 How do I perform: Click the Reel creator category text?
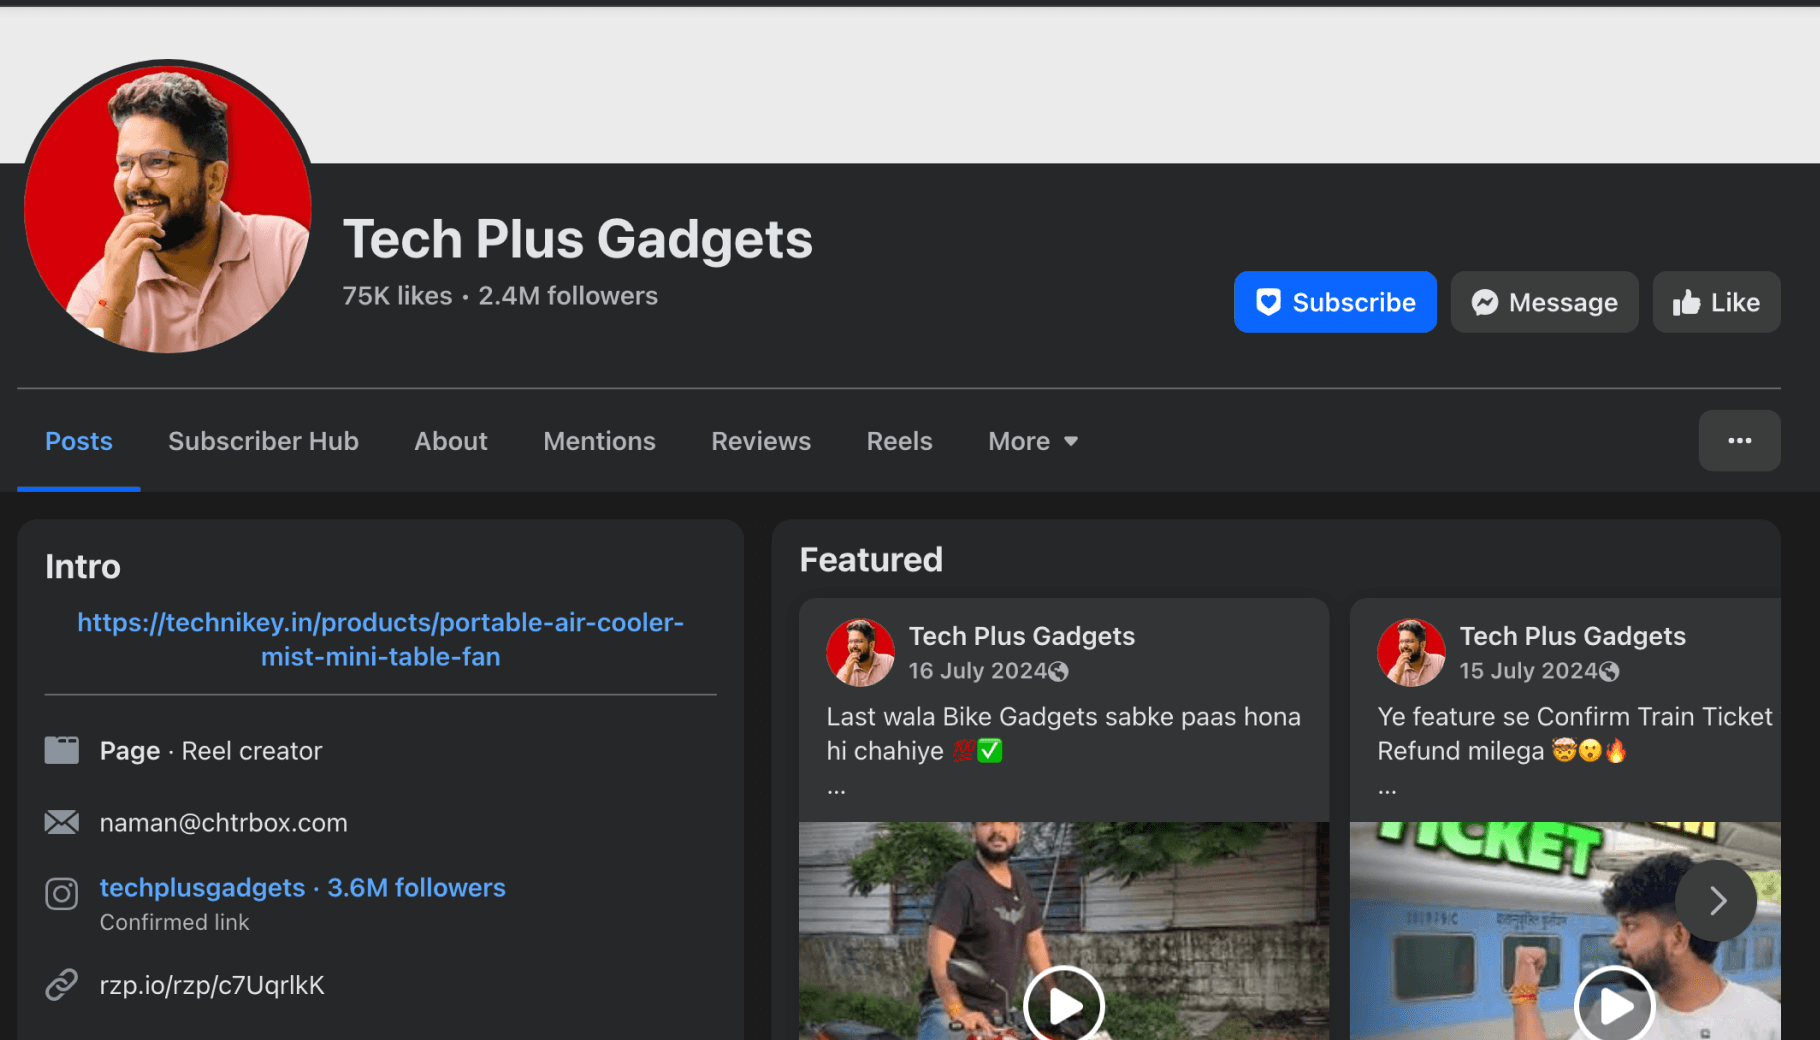click(x=252, y=751)
